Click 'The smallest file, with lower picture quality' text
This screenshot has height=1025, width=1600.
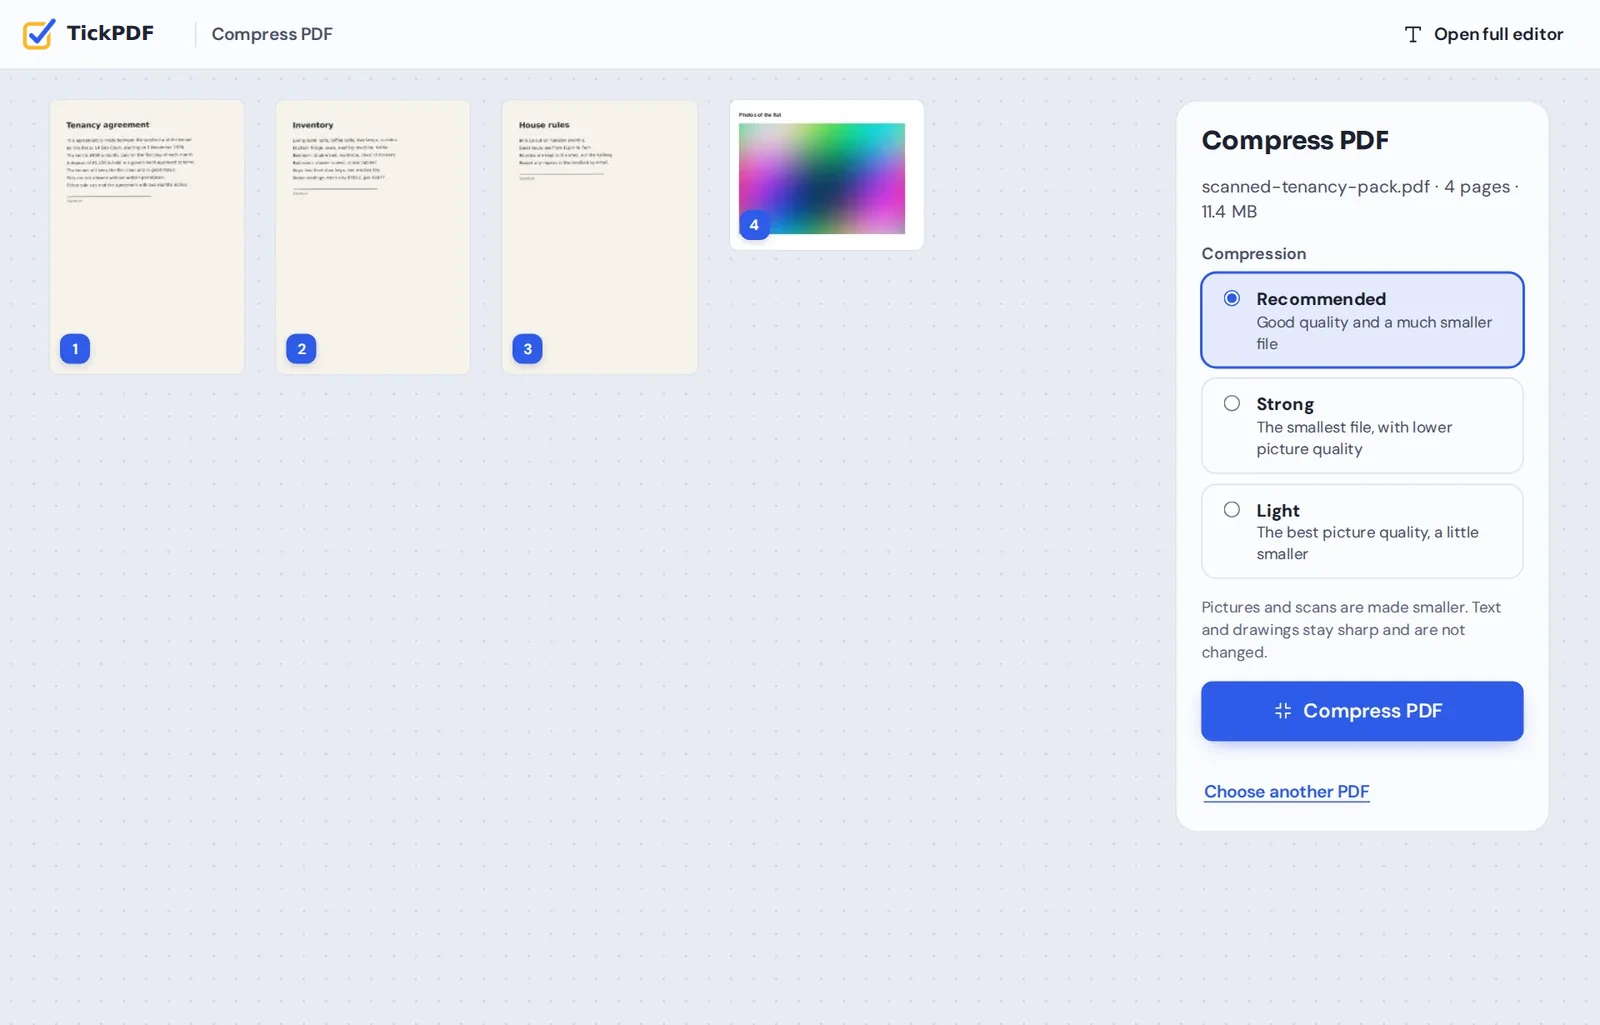[1354, 438]
